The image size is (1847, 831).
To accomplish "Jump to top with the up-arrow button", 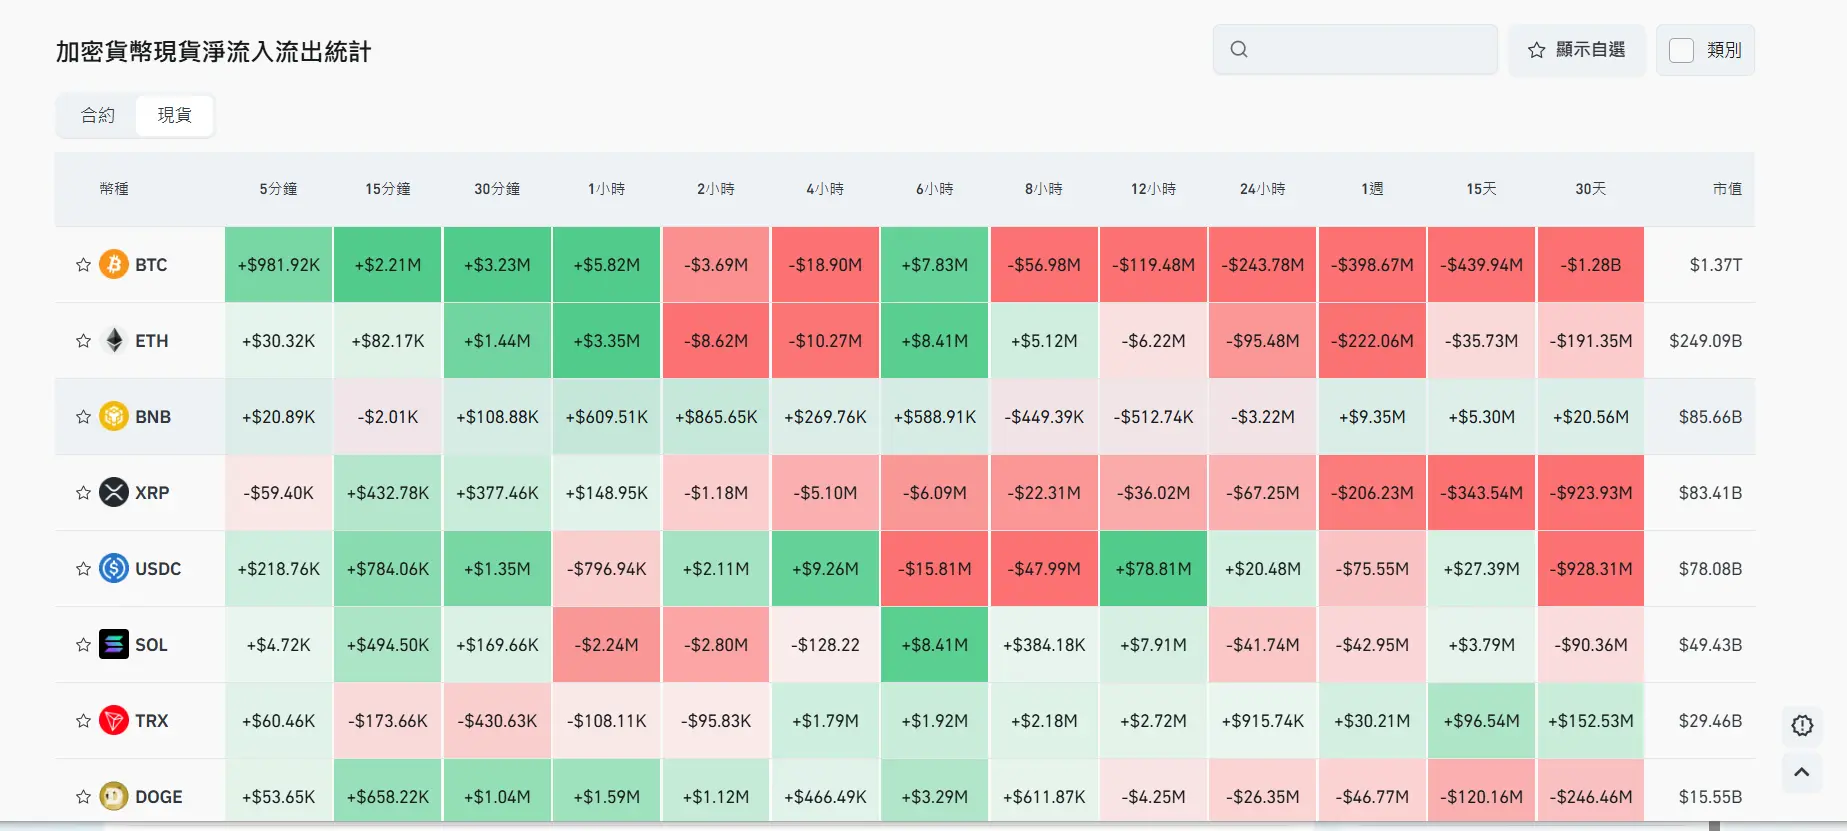I will pos(1802,772).
